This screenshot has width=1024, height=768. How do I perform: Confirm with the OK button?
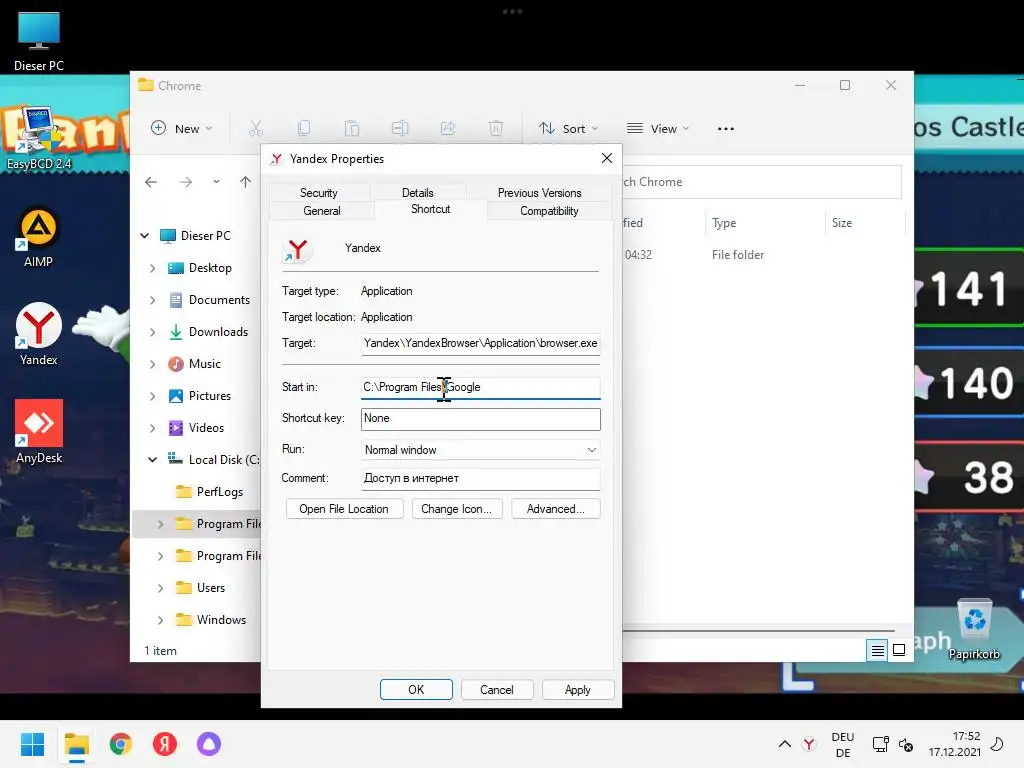416,690
